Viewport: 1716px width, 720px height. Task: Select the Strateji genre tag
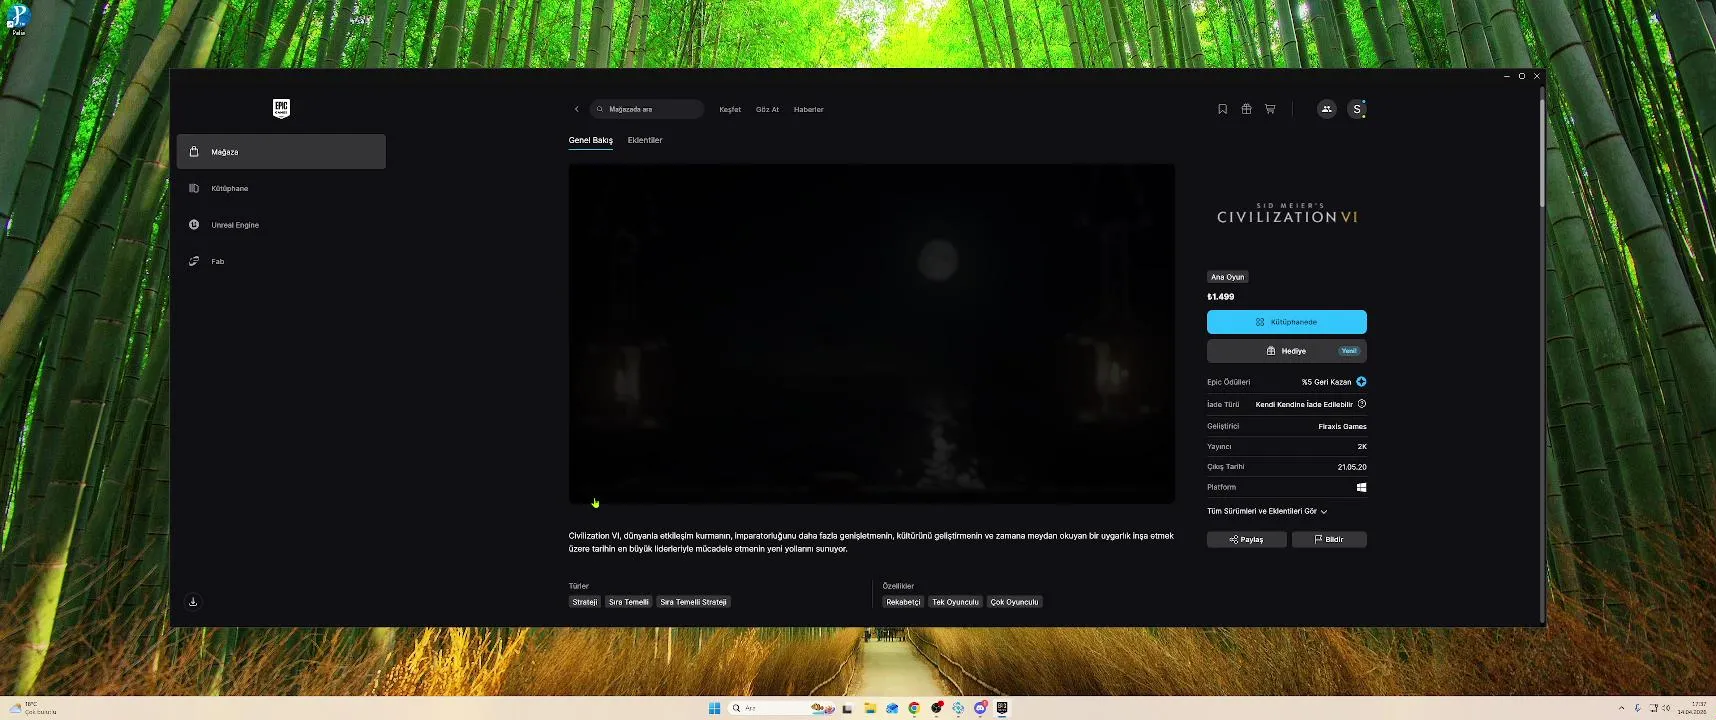(x=584, y=602)
